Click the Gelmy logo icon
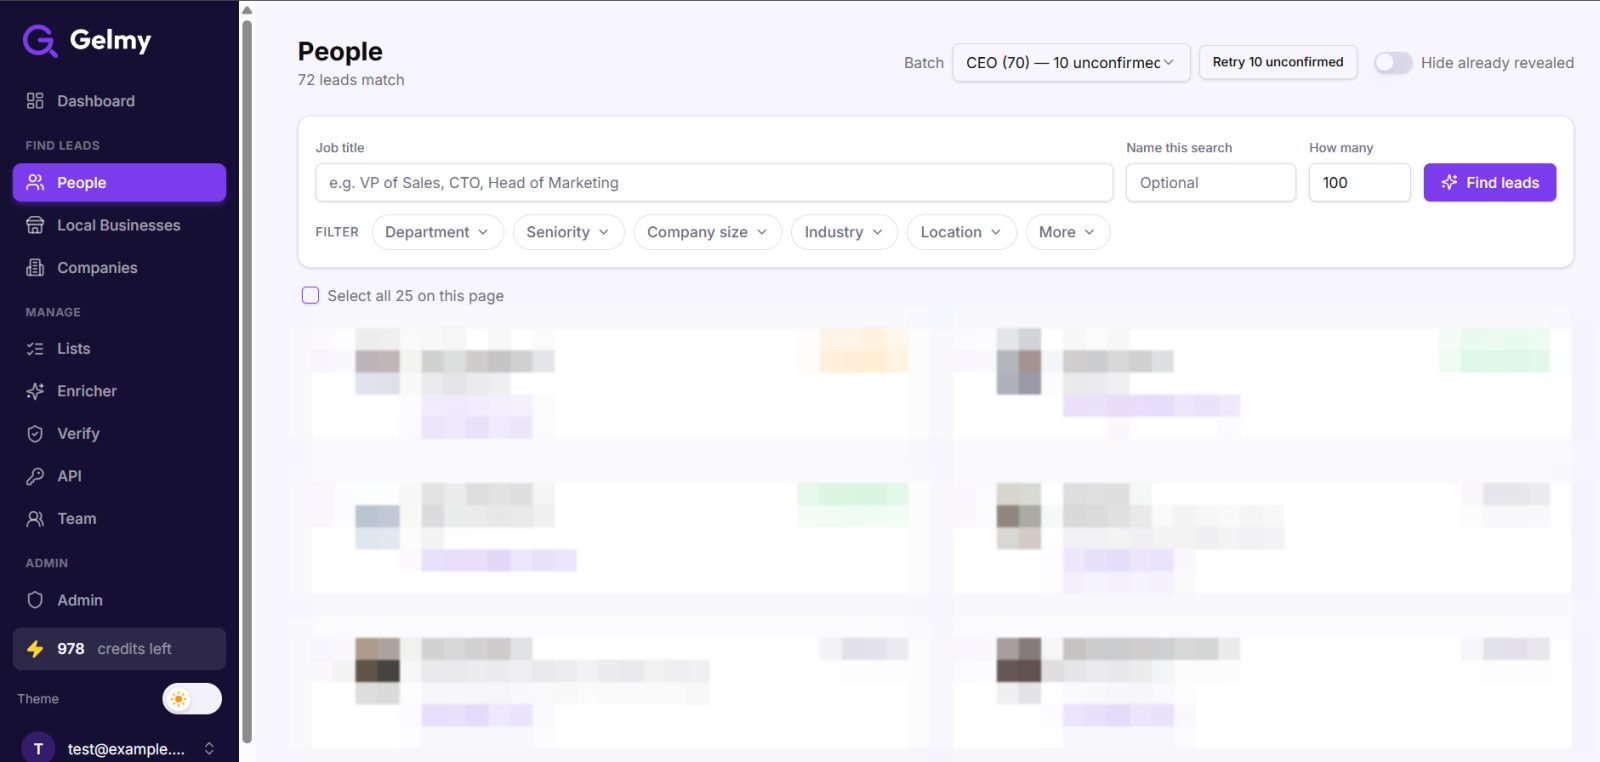Screen dimensions: 1600x762 click(x=40, y=41)
